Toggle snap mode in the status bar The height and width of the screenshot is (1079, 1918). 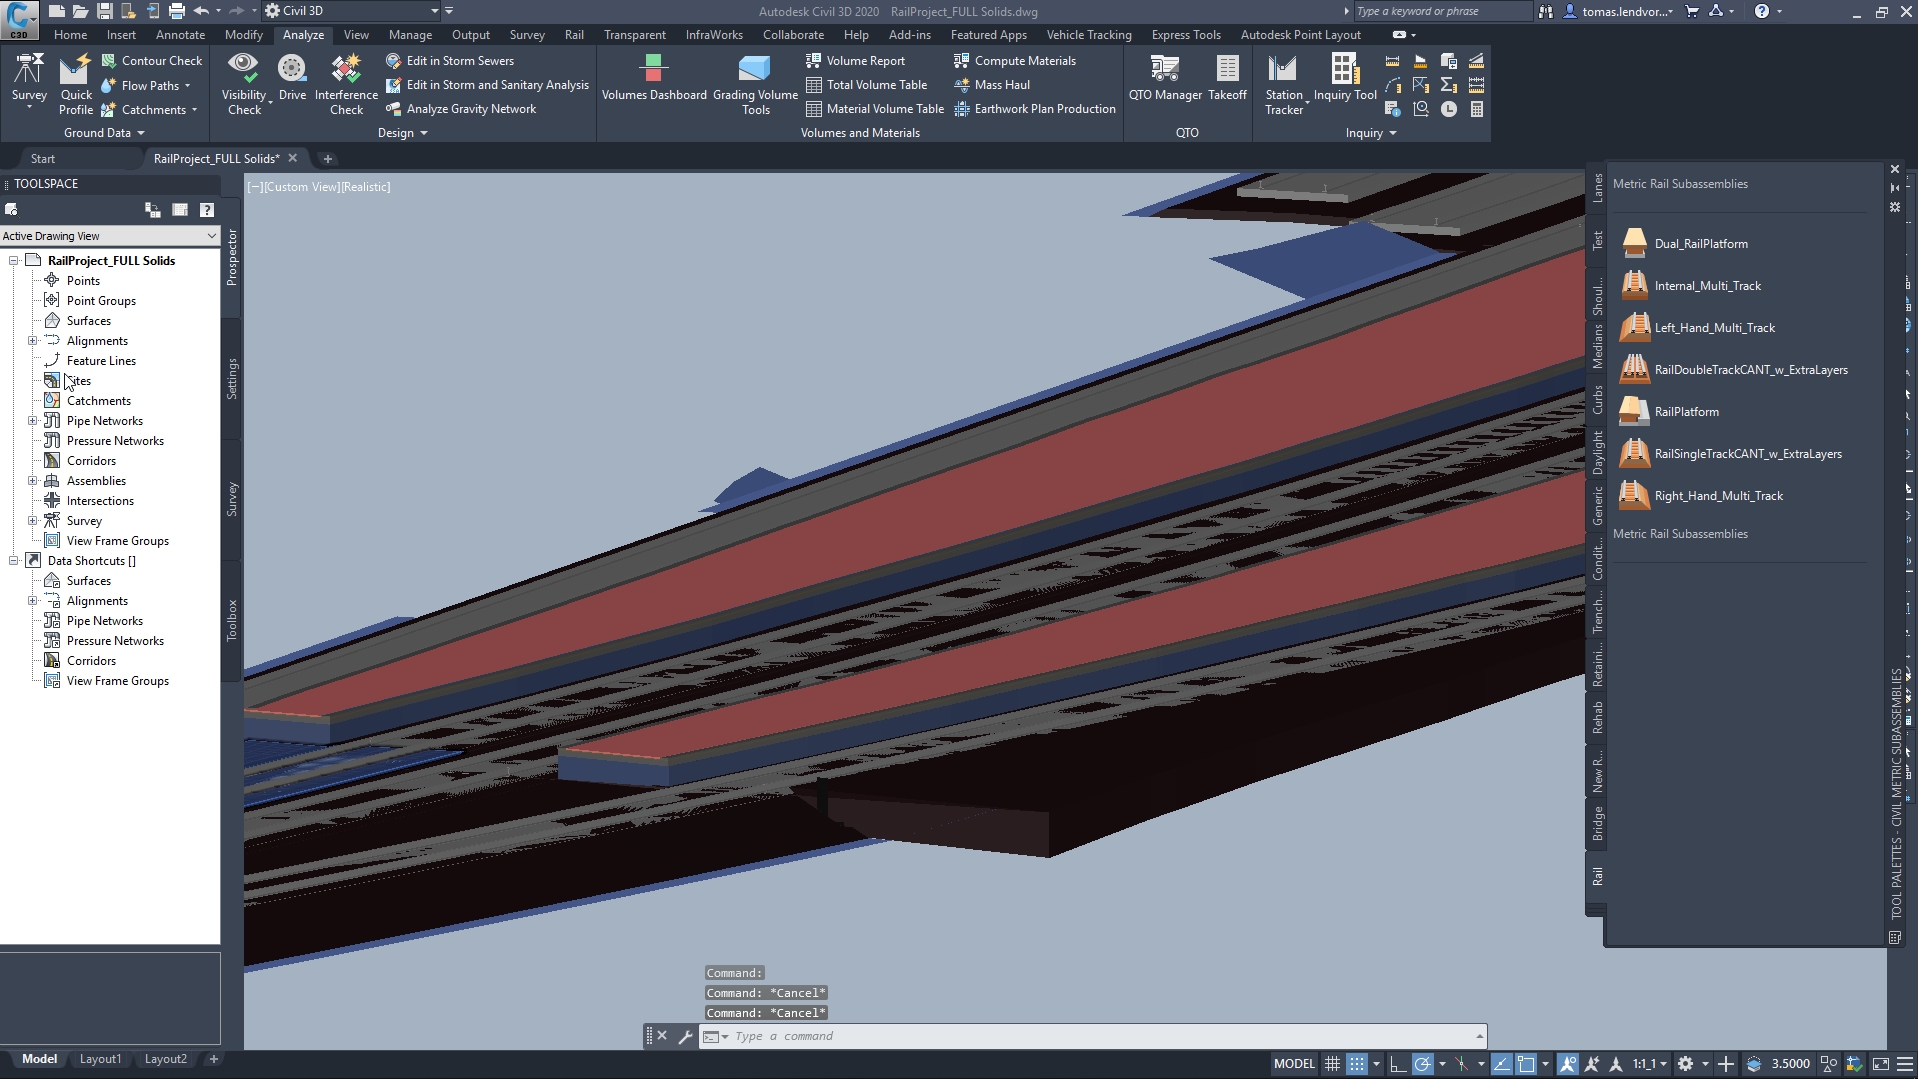(x=1357, y=1063)
